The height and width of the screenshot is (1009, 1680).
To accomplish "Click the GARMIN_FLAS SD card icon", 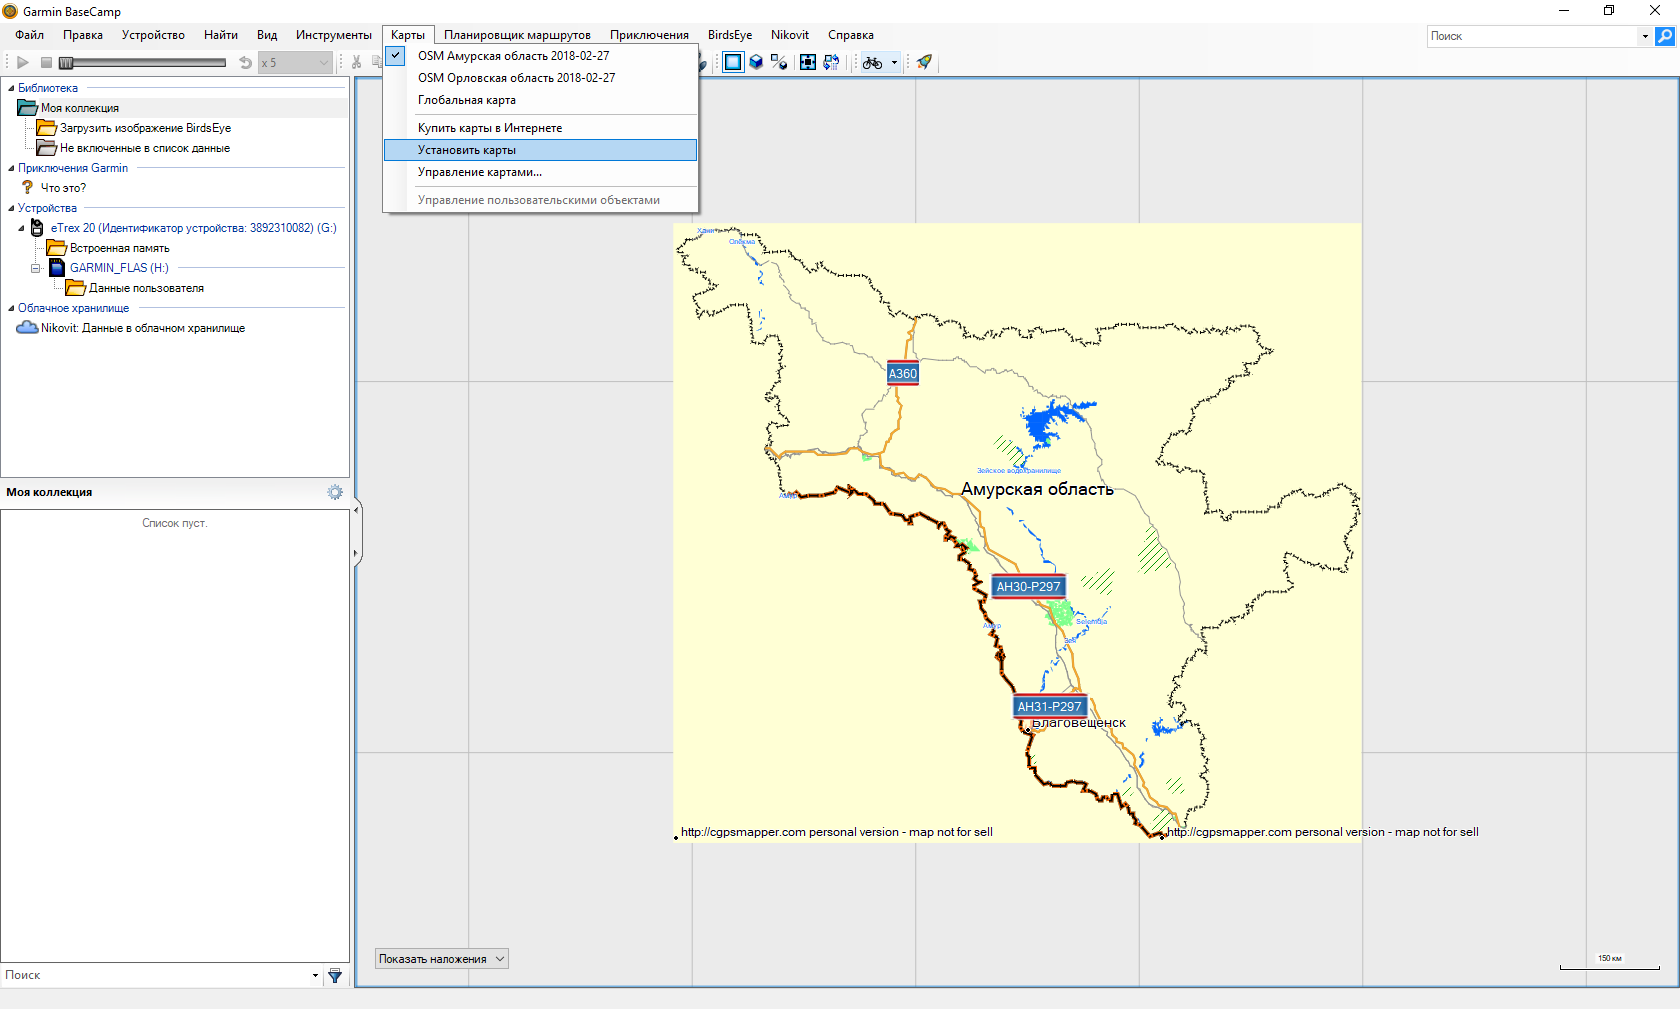I will pos(57,268).
